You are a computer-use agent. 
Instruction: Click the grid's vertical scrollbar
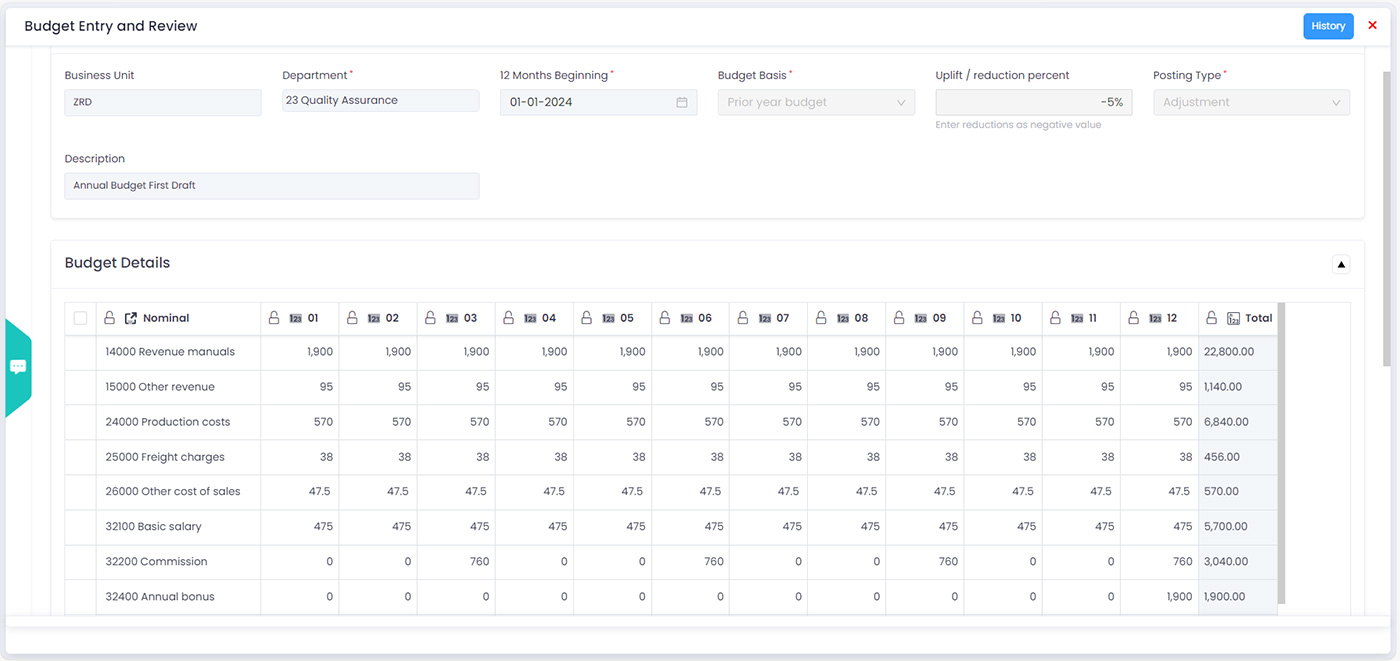(x=1281, y=450)
